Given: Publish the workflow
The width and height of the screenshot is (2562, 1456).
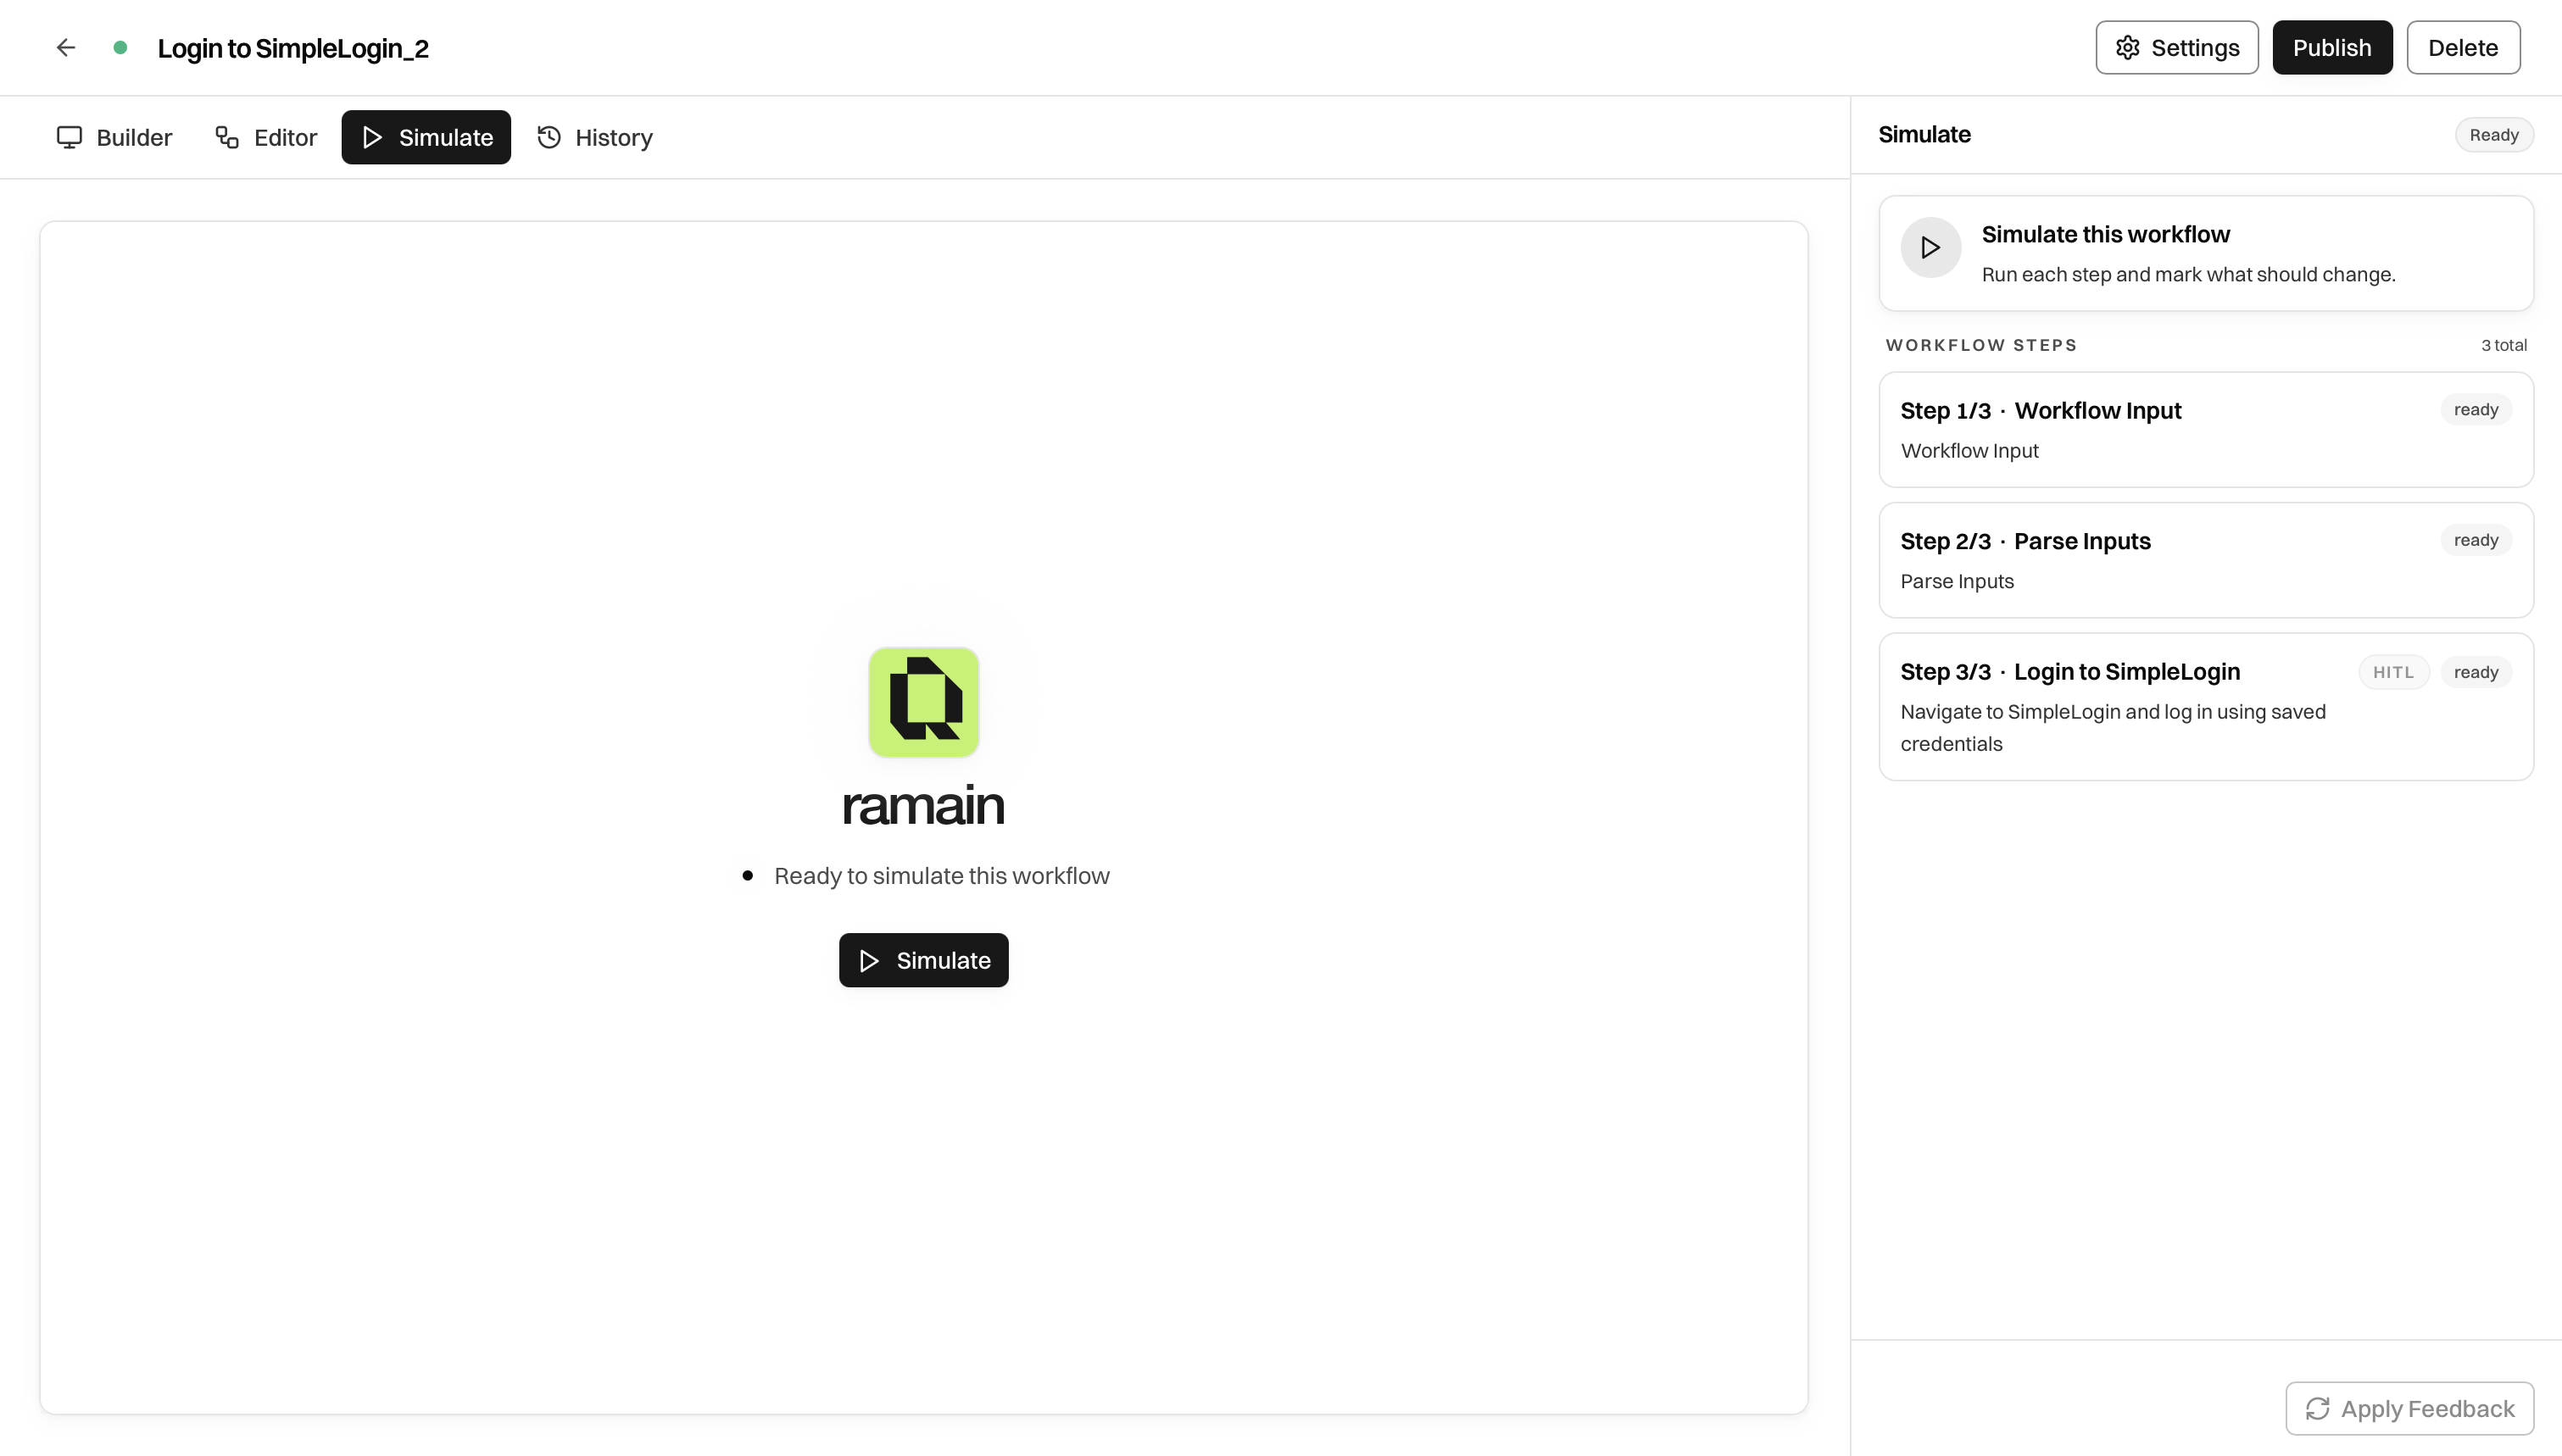Looking at the screenshot, I should (2332, 47).
